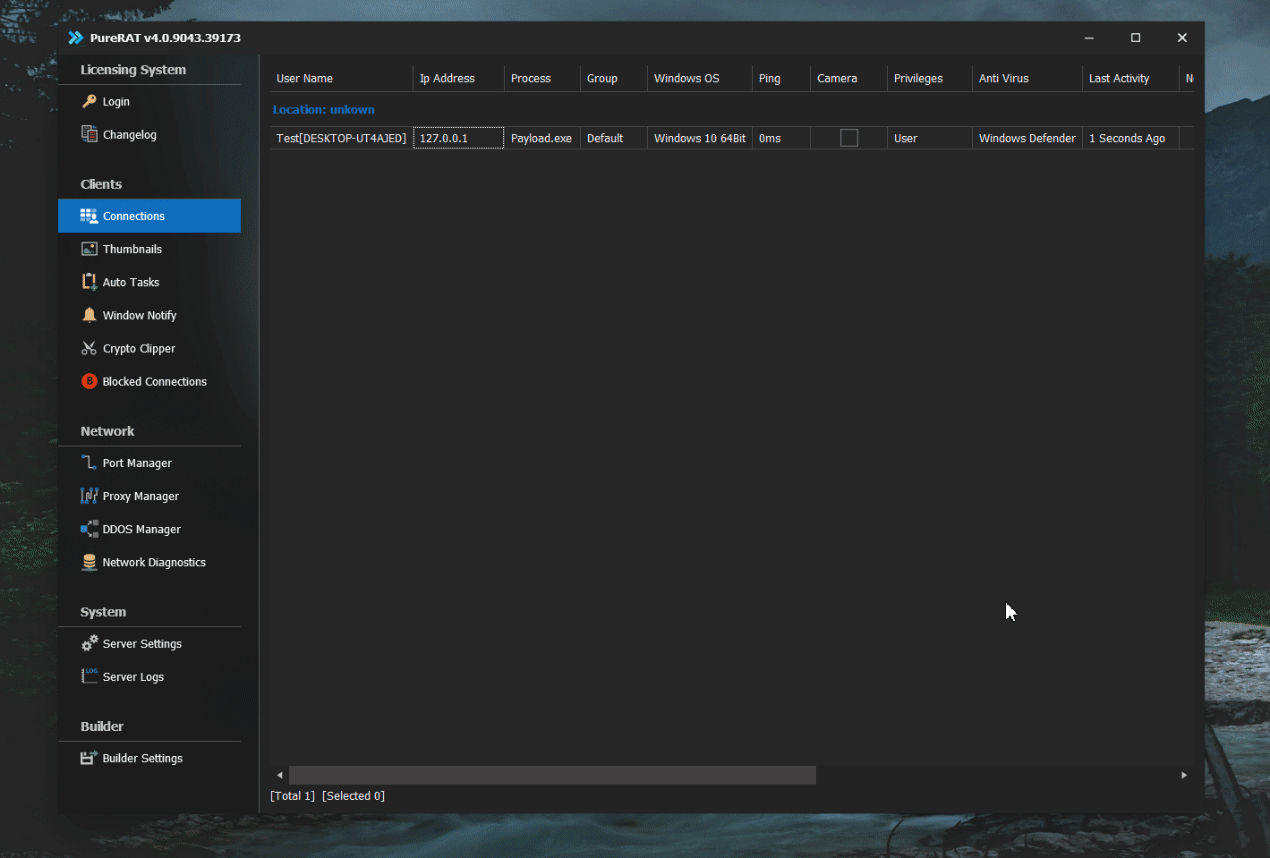
Task: Click the 127.0.0.1 address cell
Action: pos(458,138)
